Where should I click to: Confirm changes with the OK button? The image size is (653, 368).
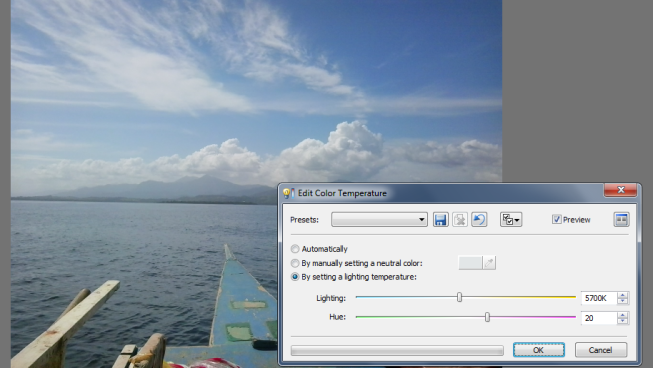pyautogui.click(x=538, y=350)
